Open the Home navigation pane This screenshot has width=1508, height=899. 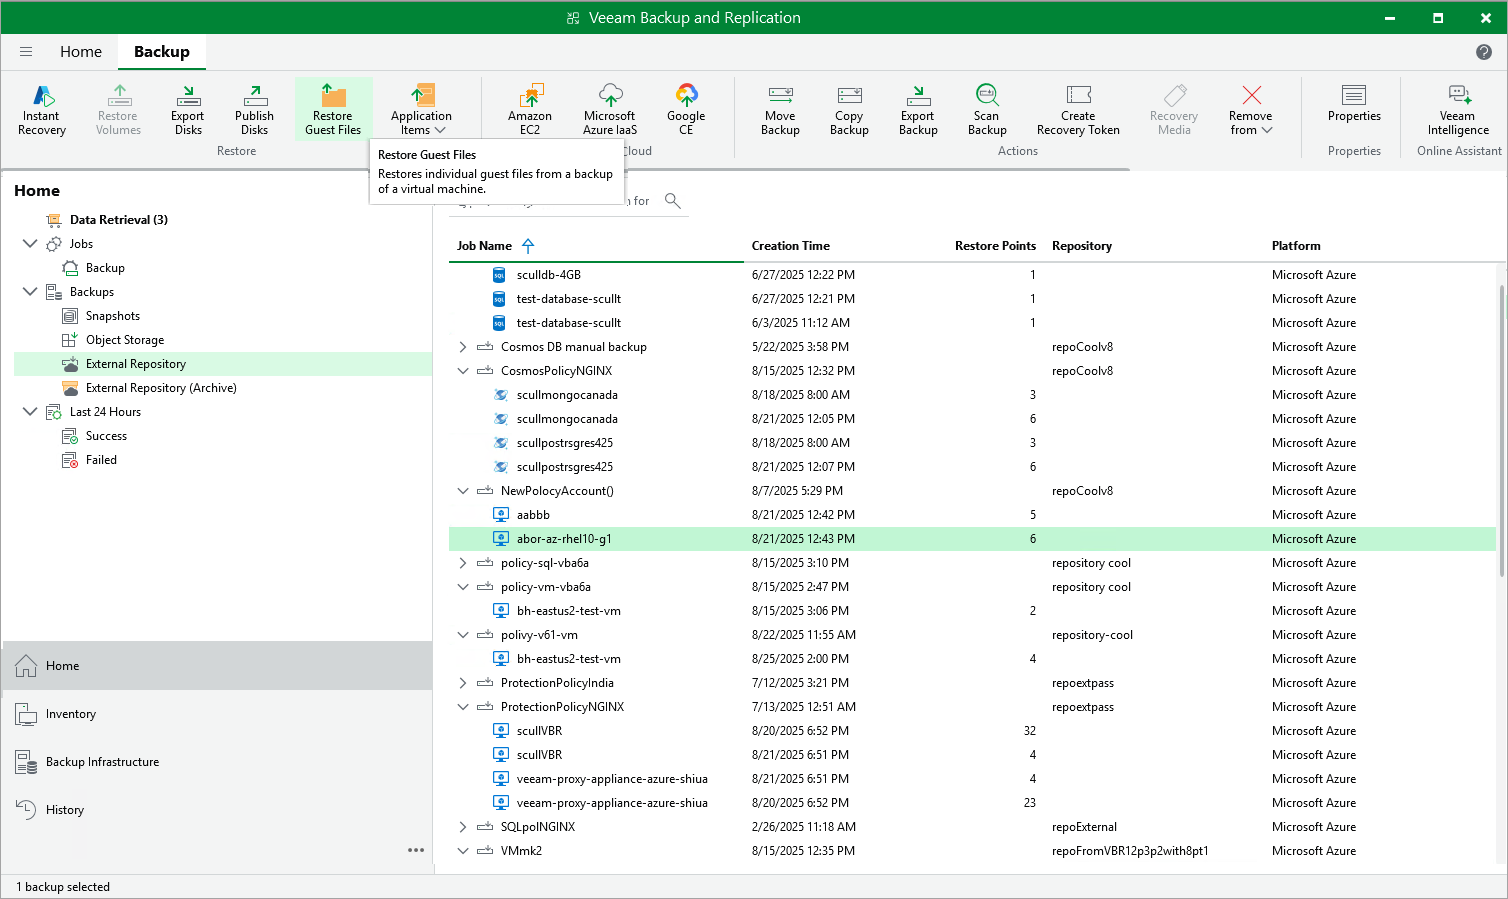pos(217,666)
